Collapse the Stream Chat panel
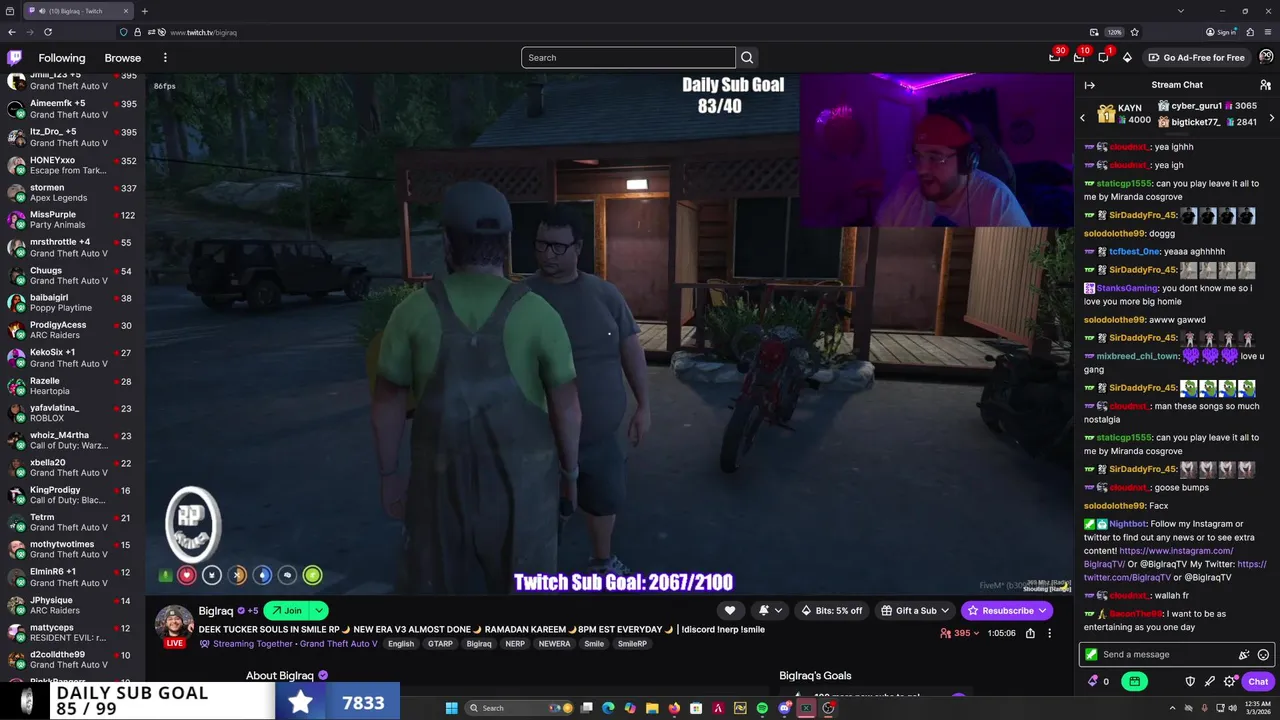 tap(1090, 85)
